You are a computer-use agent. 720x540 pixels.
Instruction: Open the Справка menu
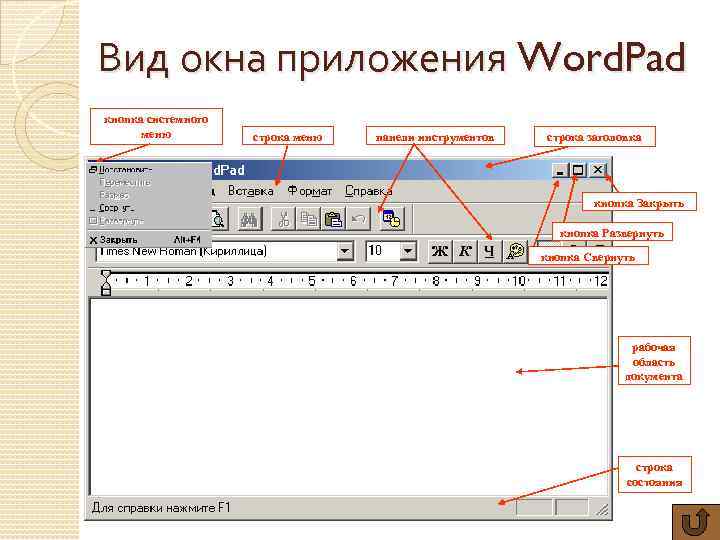(x=369, y=191)
